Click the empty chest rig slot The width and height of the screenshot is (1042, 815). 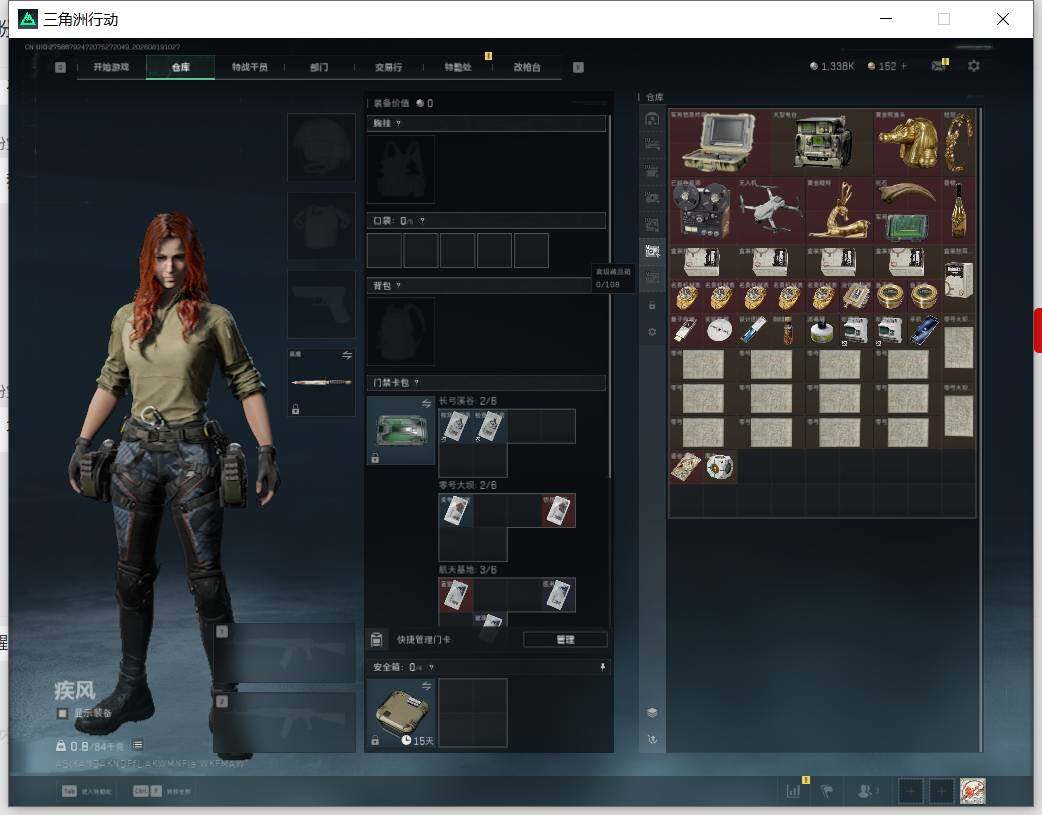[401, 169]
